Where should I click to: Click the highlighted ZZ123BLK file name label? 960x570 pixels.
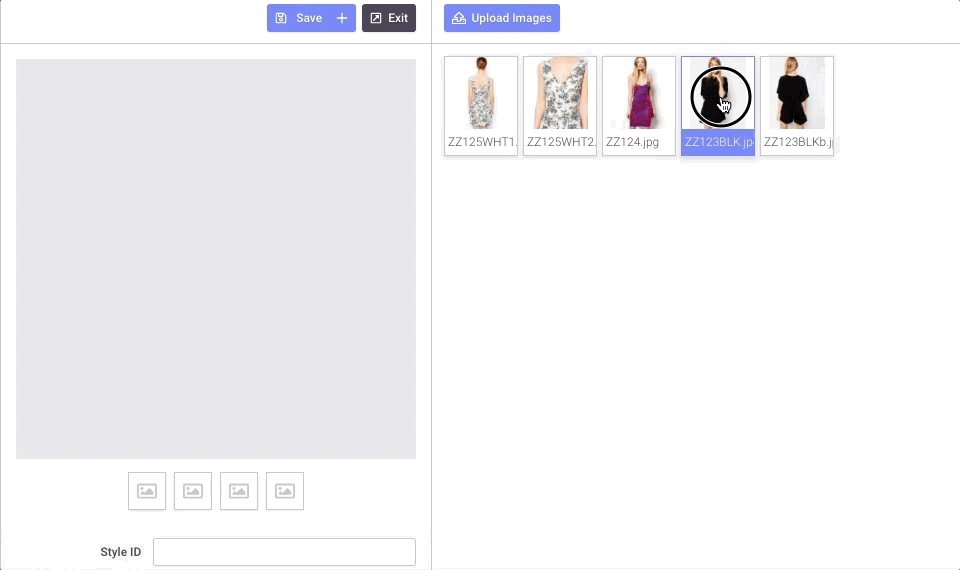pos(719,142)
